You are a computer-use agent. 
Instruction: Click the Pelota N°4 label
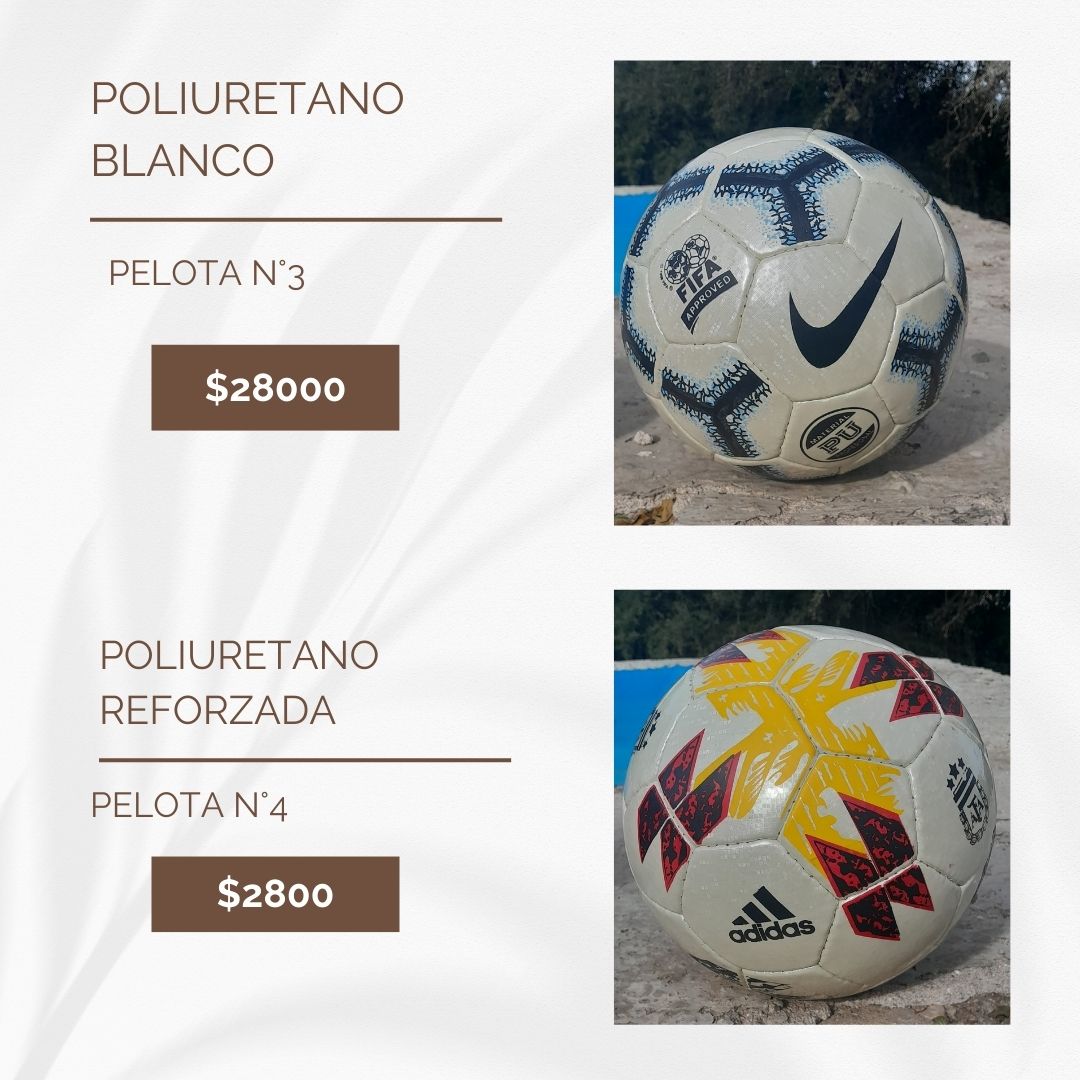pyautogui.click(x=189, y=805)
